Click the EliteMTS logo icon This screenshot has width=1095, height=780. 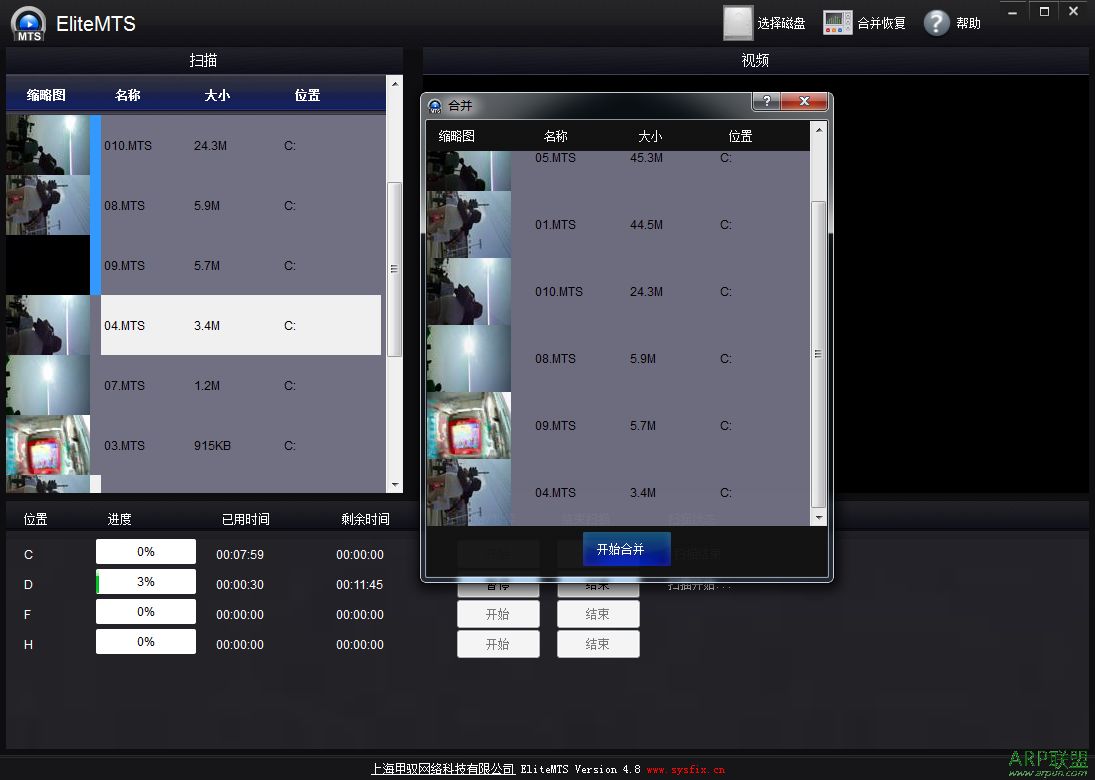click(x=29, y=23)
